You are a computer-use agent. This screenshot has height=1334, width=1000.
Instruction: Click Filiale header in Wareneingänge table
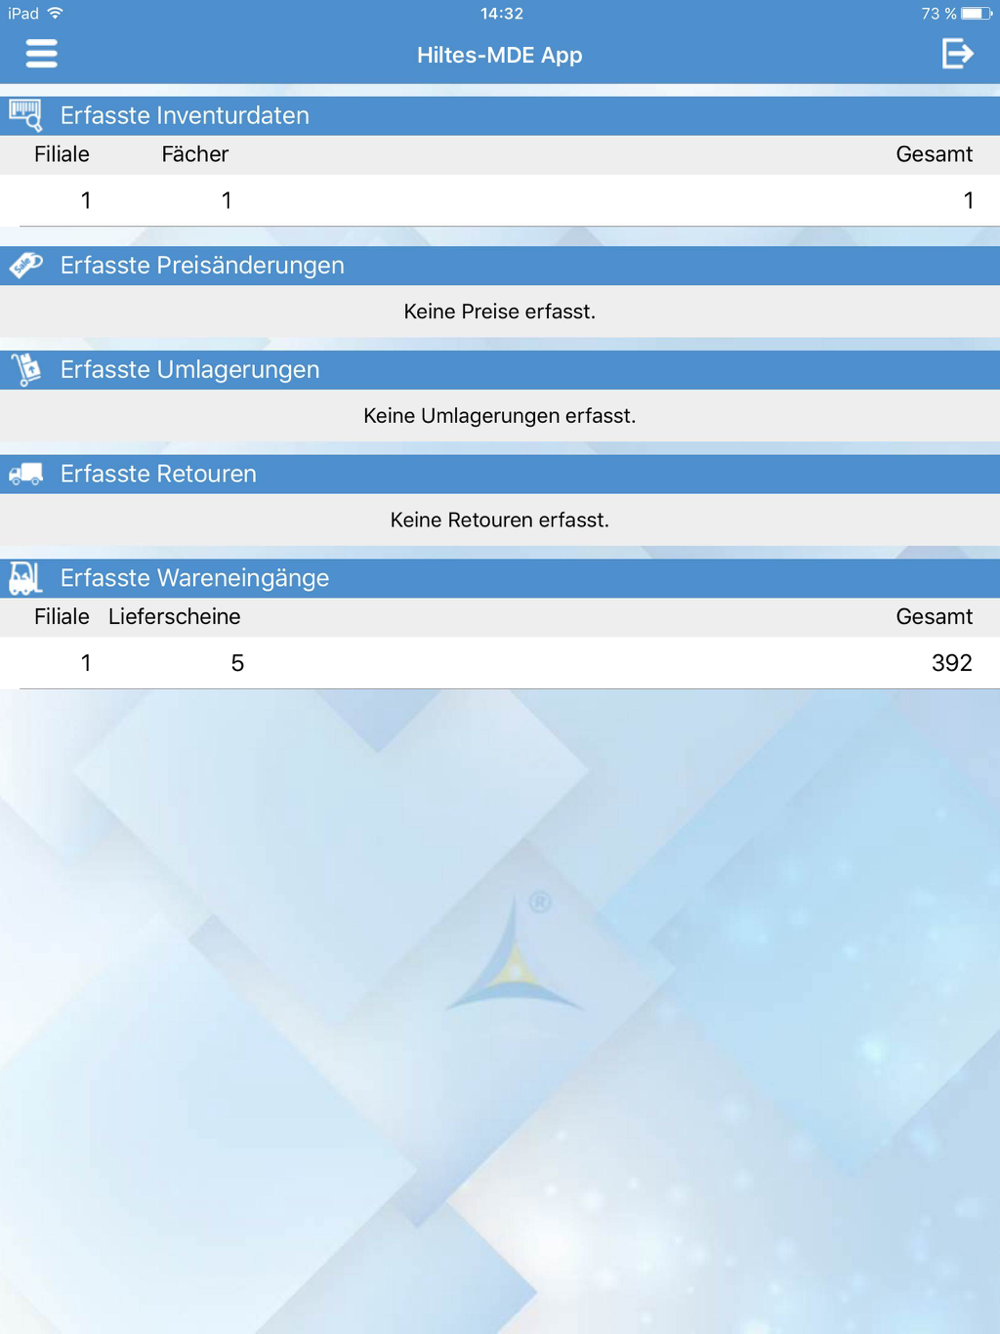(x=62, y=616)
